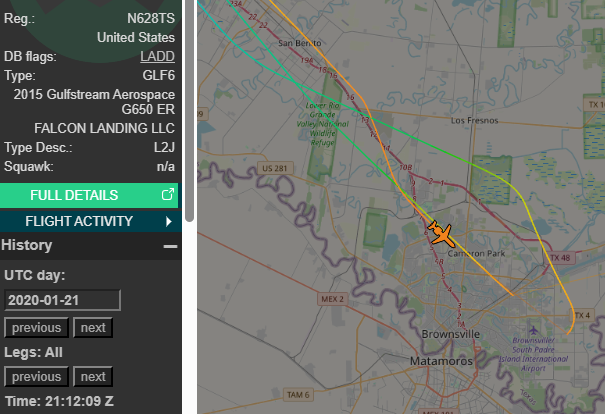Click the Brownsville airport plane symbol
This screenshot has width=605, height=414.
(x=533, y=330)
